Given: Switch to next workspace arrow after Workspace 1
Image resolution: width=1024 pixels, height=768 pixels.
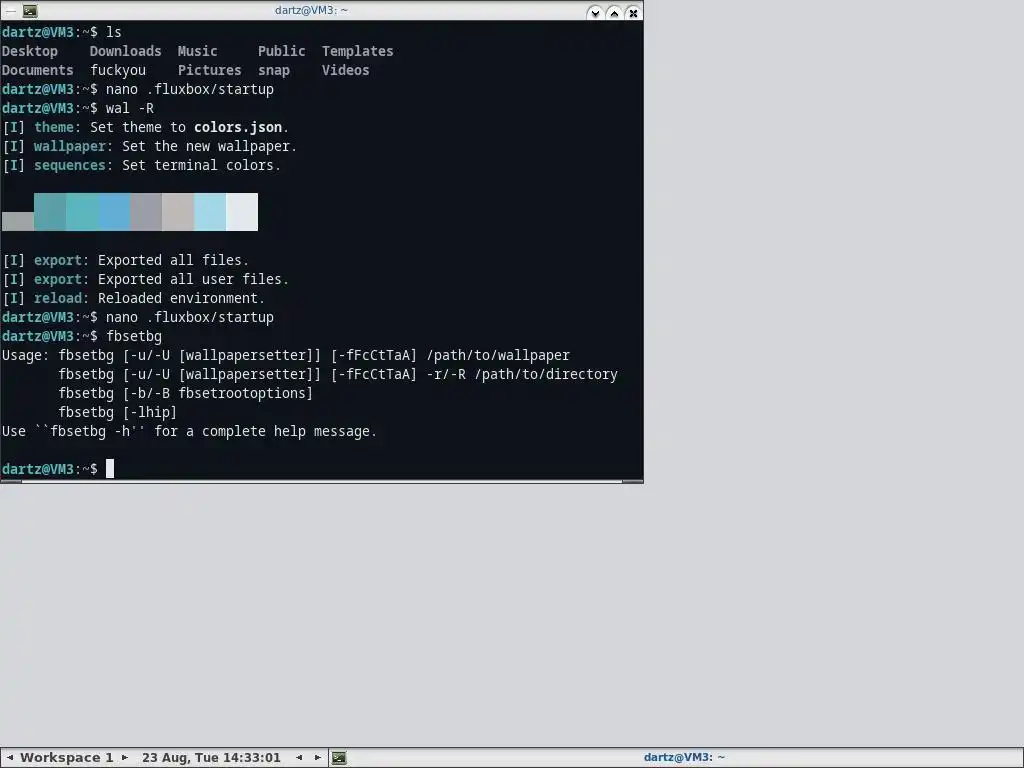Looking at the screenshot, I should click(125, 758).
